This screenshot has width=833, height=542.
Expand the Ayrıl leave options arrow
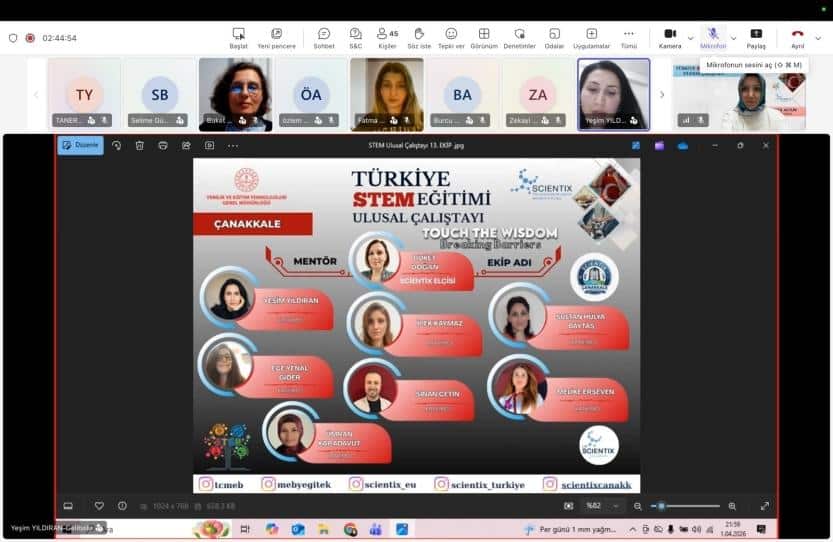[817, 38]
